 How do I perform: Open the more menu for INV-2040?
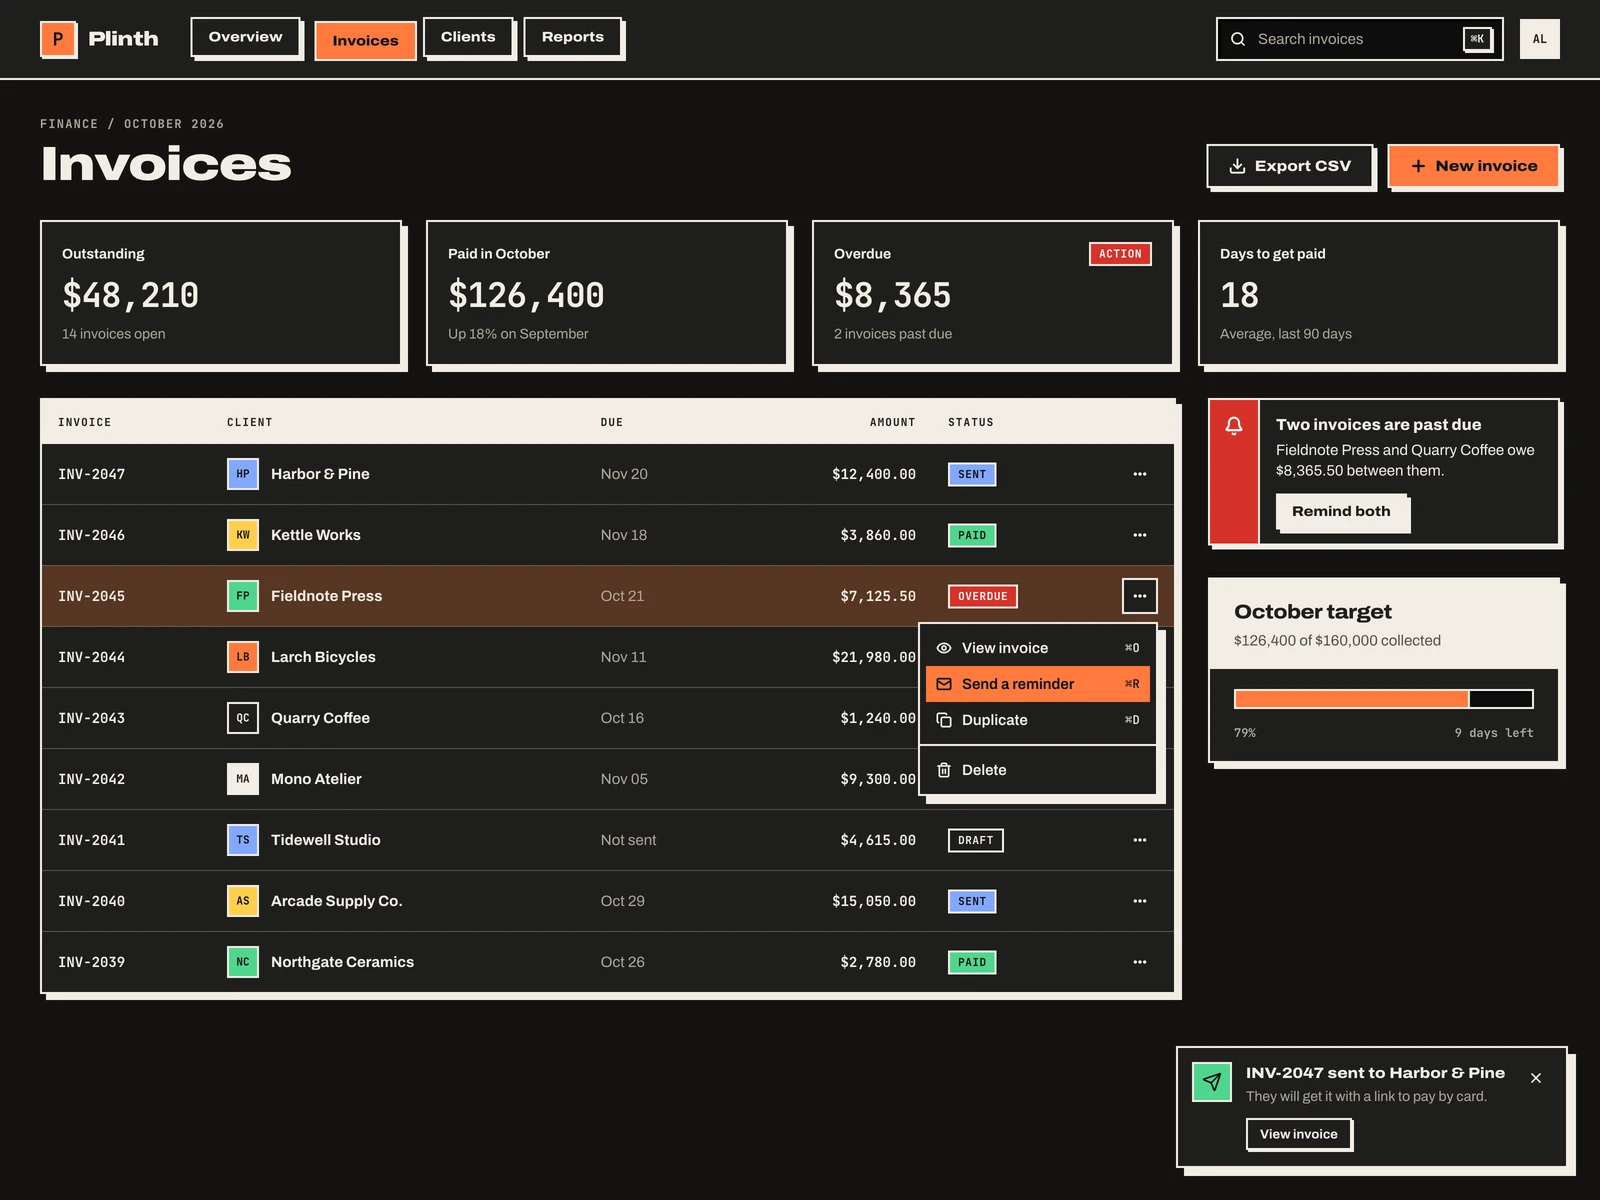(x=1140, y=901)
